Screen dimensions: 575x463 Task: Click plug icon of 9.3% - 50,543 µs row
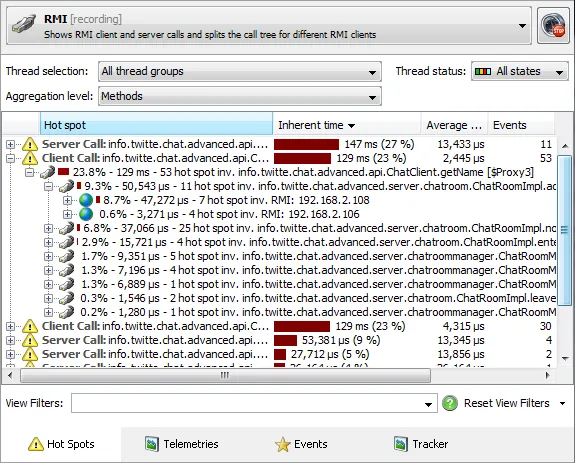pyautogui.click(x=66, y=186)
